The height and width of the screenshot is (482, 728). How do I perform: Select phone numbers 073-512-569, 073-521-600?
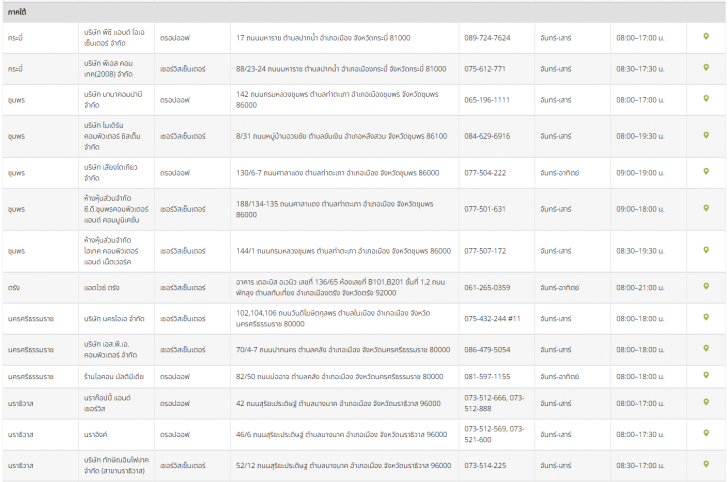click(x=494, y=435)
